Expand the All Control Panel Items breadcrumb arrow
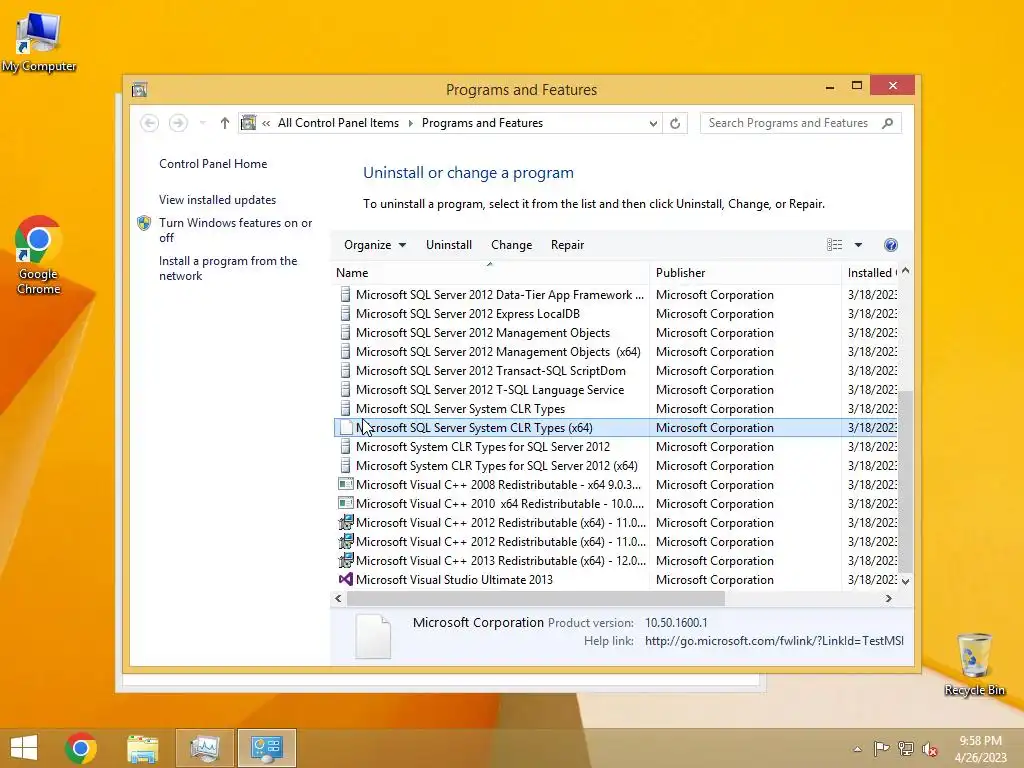This screenshot has height=768, width=1024. tap(410, 123)
